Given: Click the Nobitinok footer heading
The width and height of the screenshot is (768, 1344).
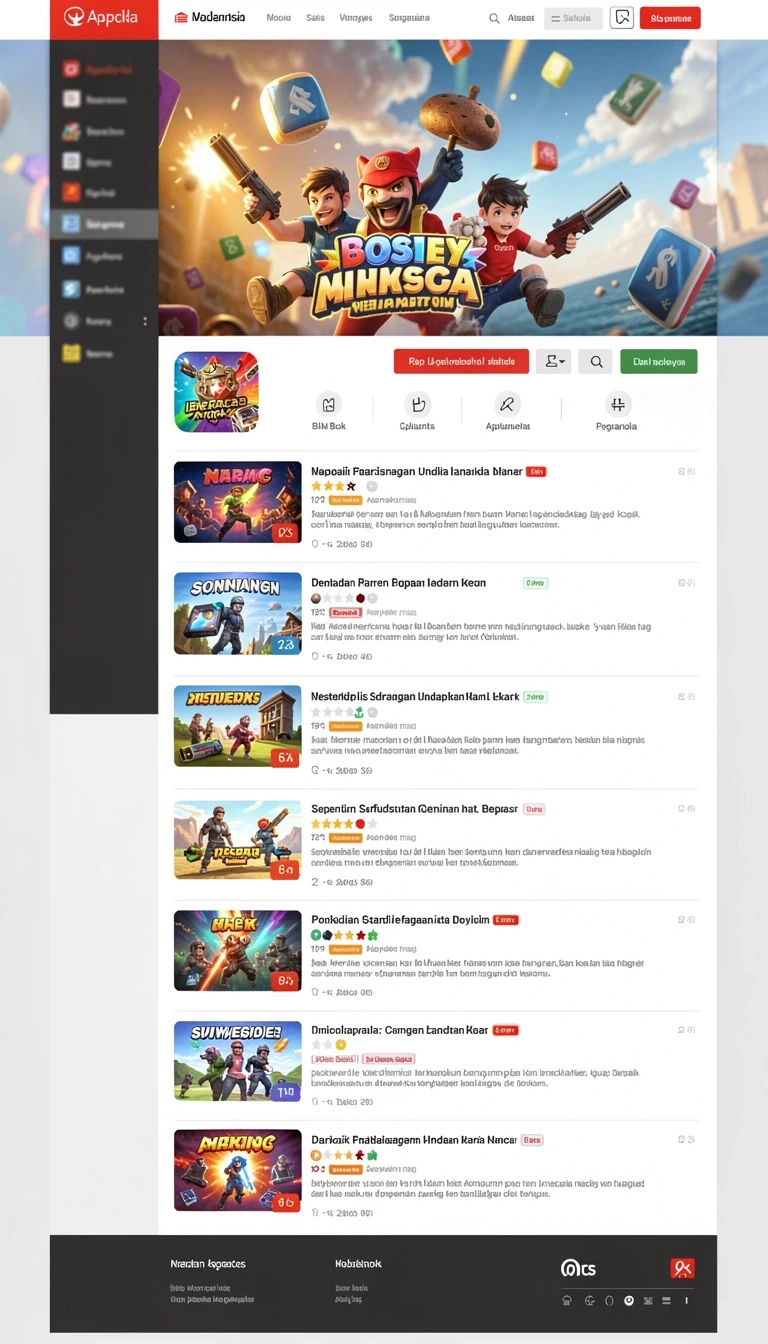Looking at the screenshot, I should tap(358, 1264).
